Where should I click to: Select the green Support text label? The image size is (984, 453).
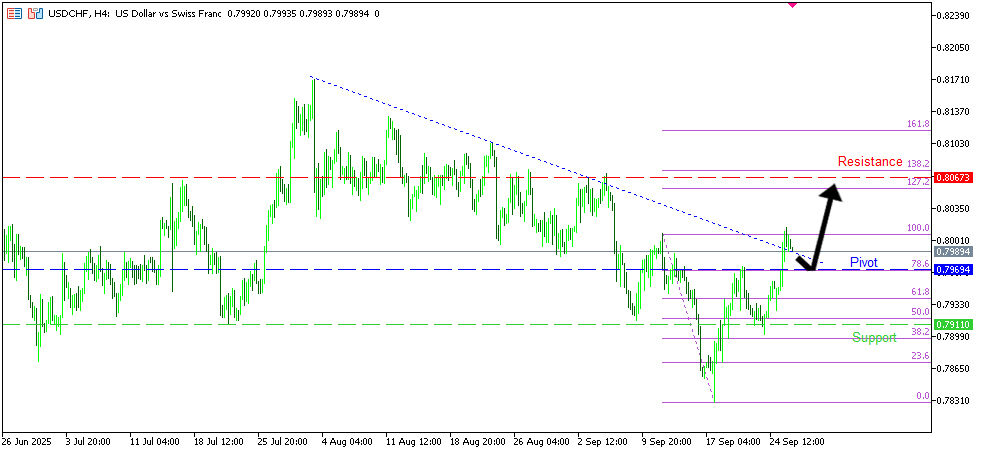point(874,338)
